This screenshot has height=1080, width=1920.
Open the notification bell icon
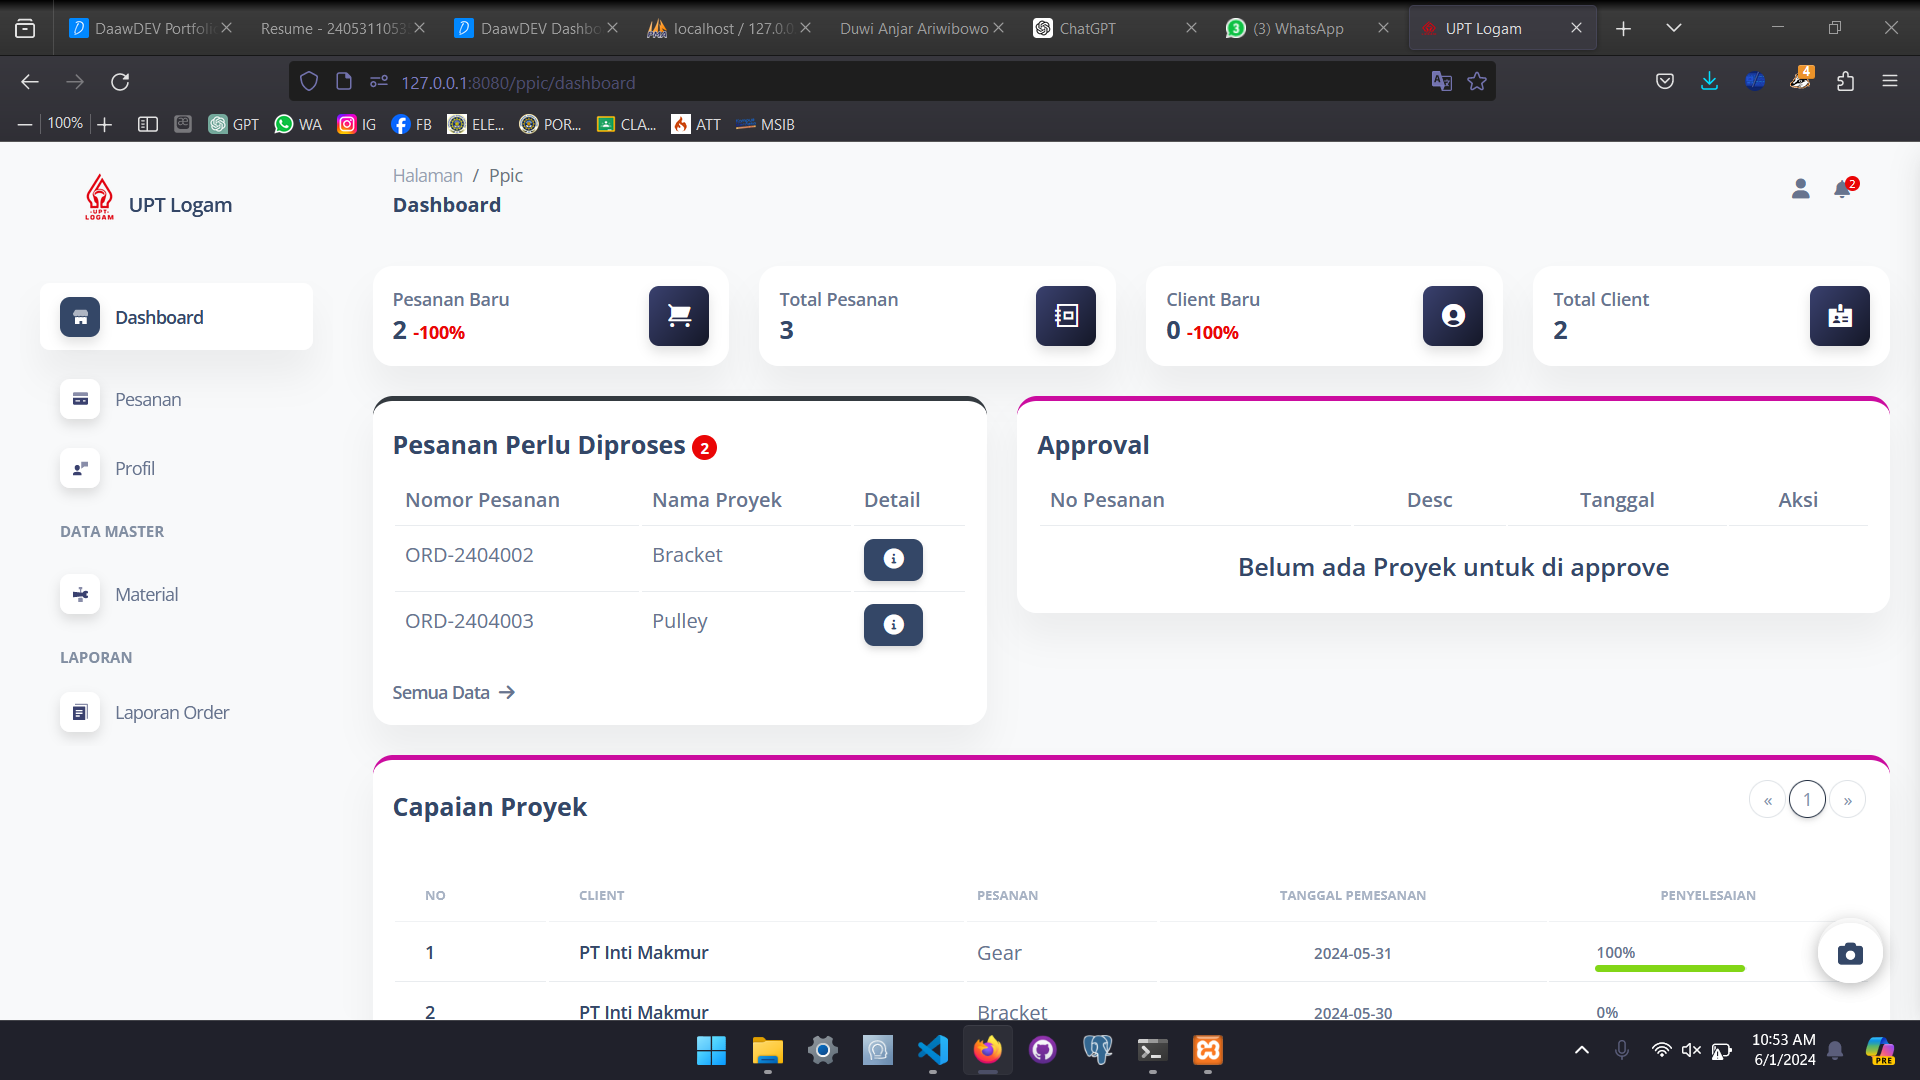(x=1842, y=189)
